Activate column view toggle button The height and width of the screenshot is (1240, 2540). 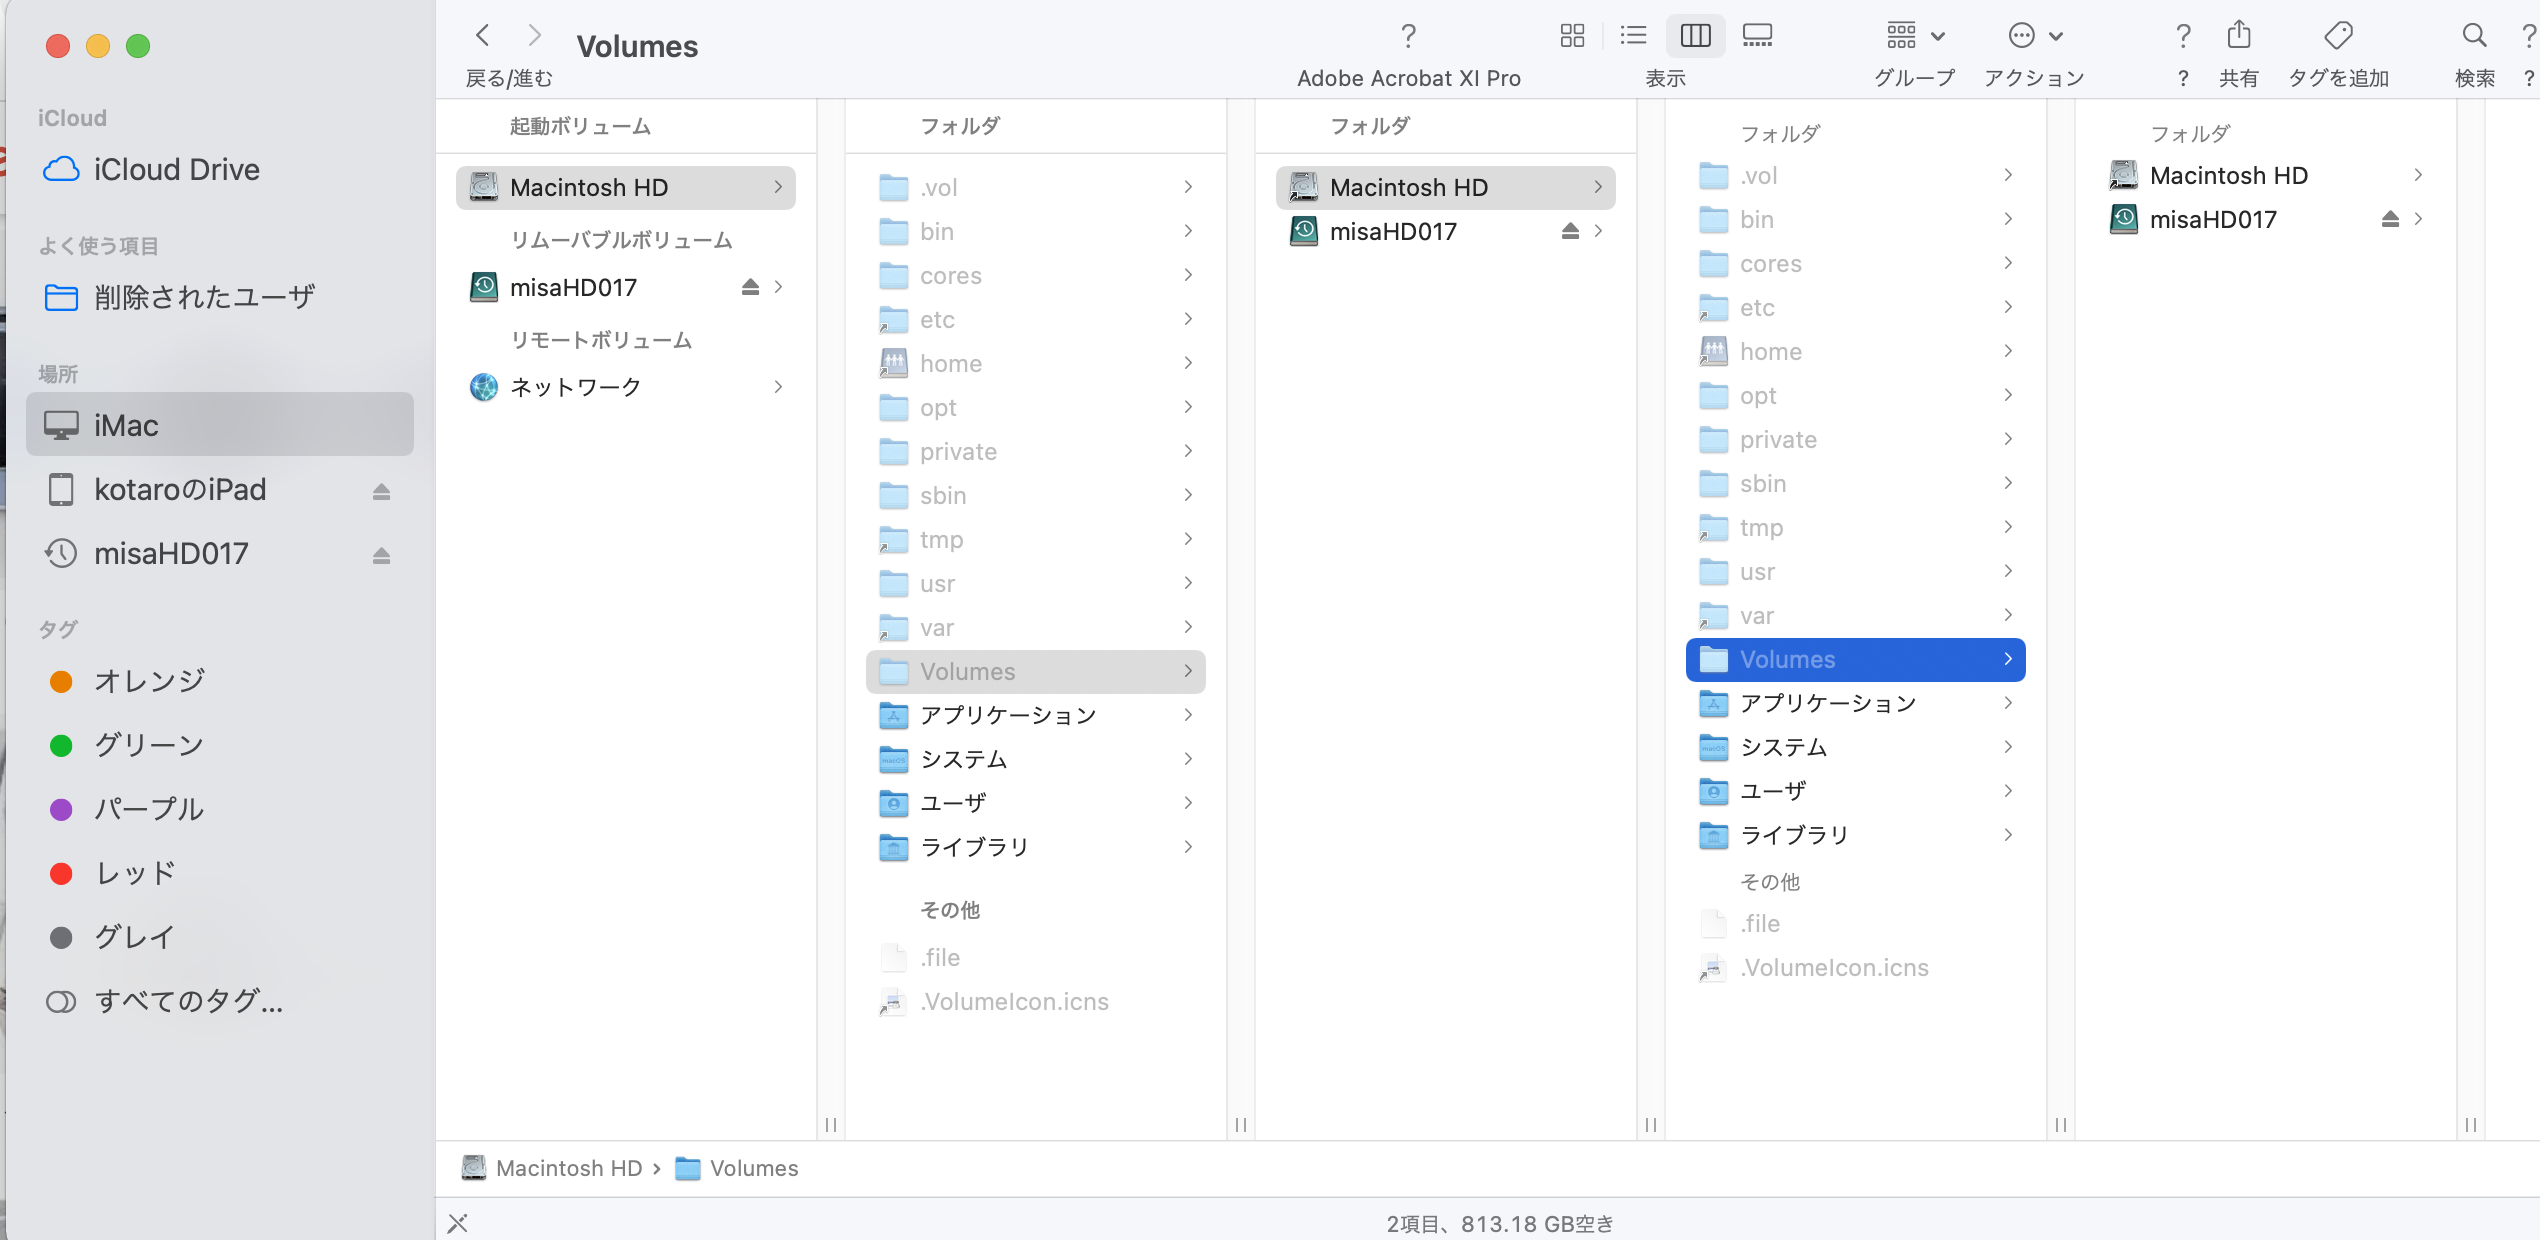[1696, 36]
